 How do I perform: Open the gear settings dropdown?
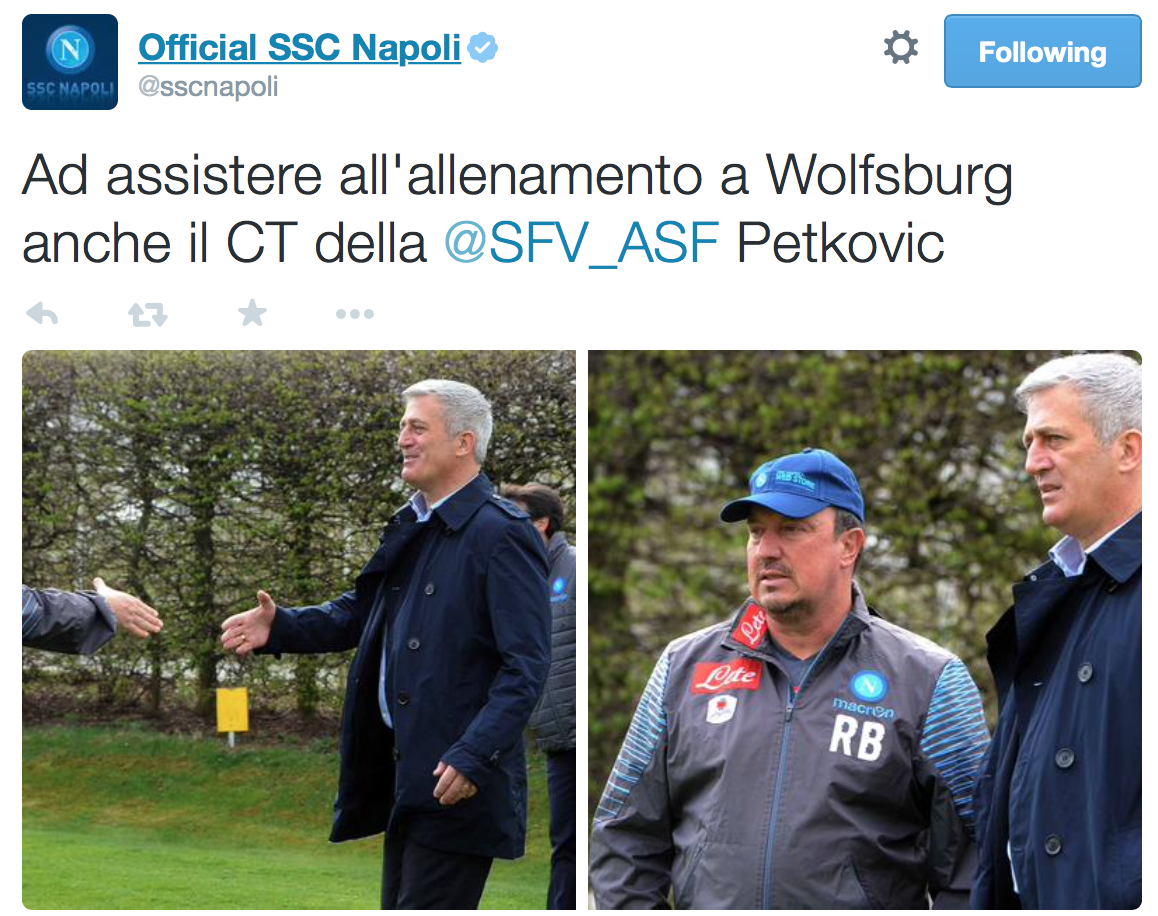901,47
